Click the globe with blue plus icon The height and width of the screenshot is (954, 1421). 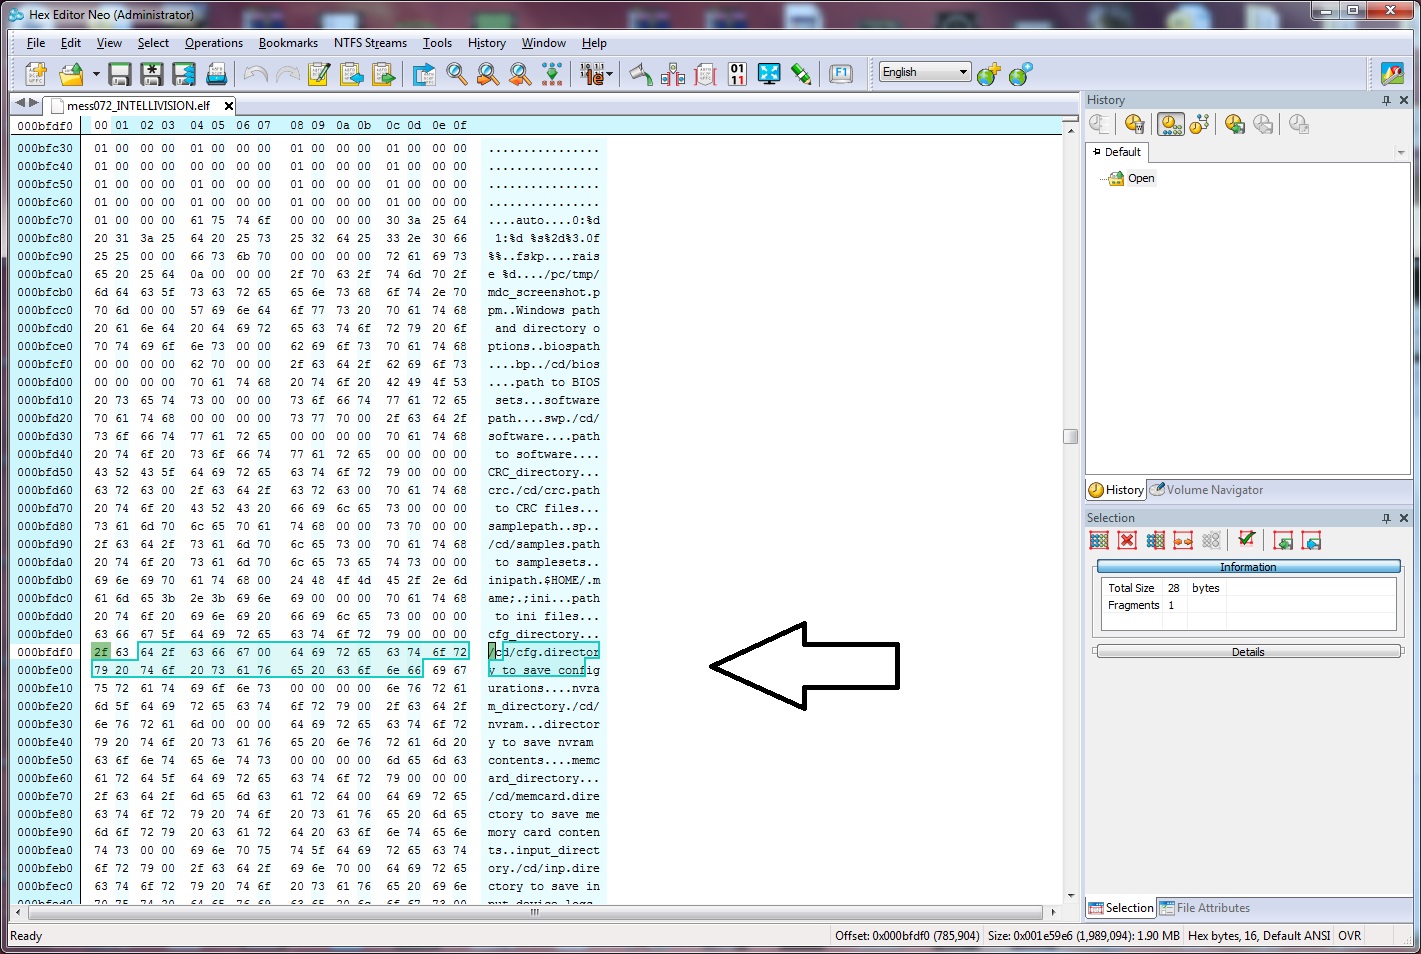click(1021, 73)
